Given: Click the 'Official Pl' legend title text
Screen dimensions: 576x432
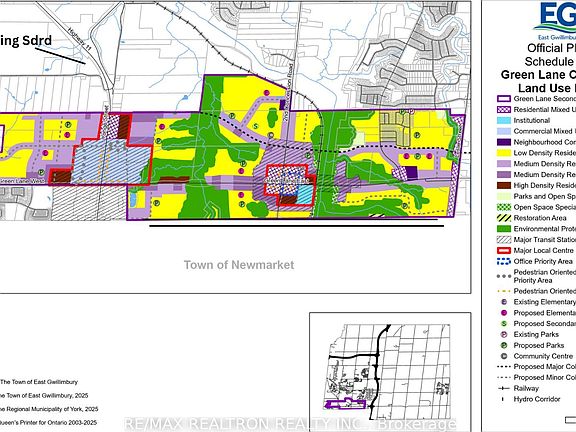Looking at the screenshot, I should pyautogui.click(x=551, y=48).
